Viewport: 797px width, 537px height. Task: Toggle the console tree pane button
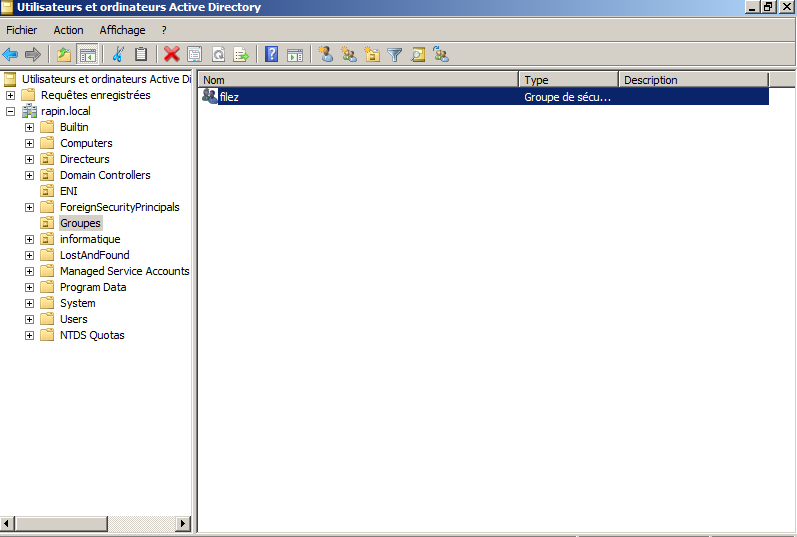[87, 54]
